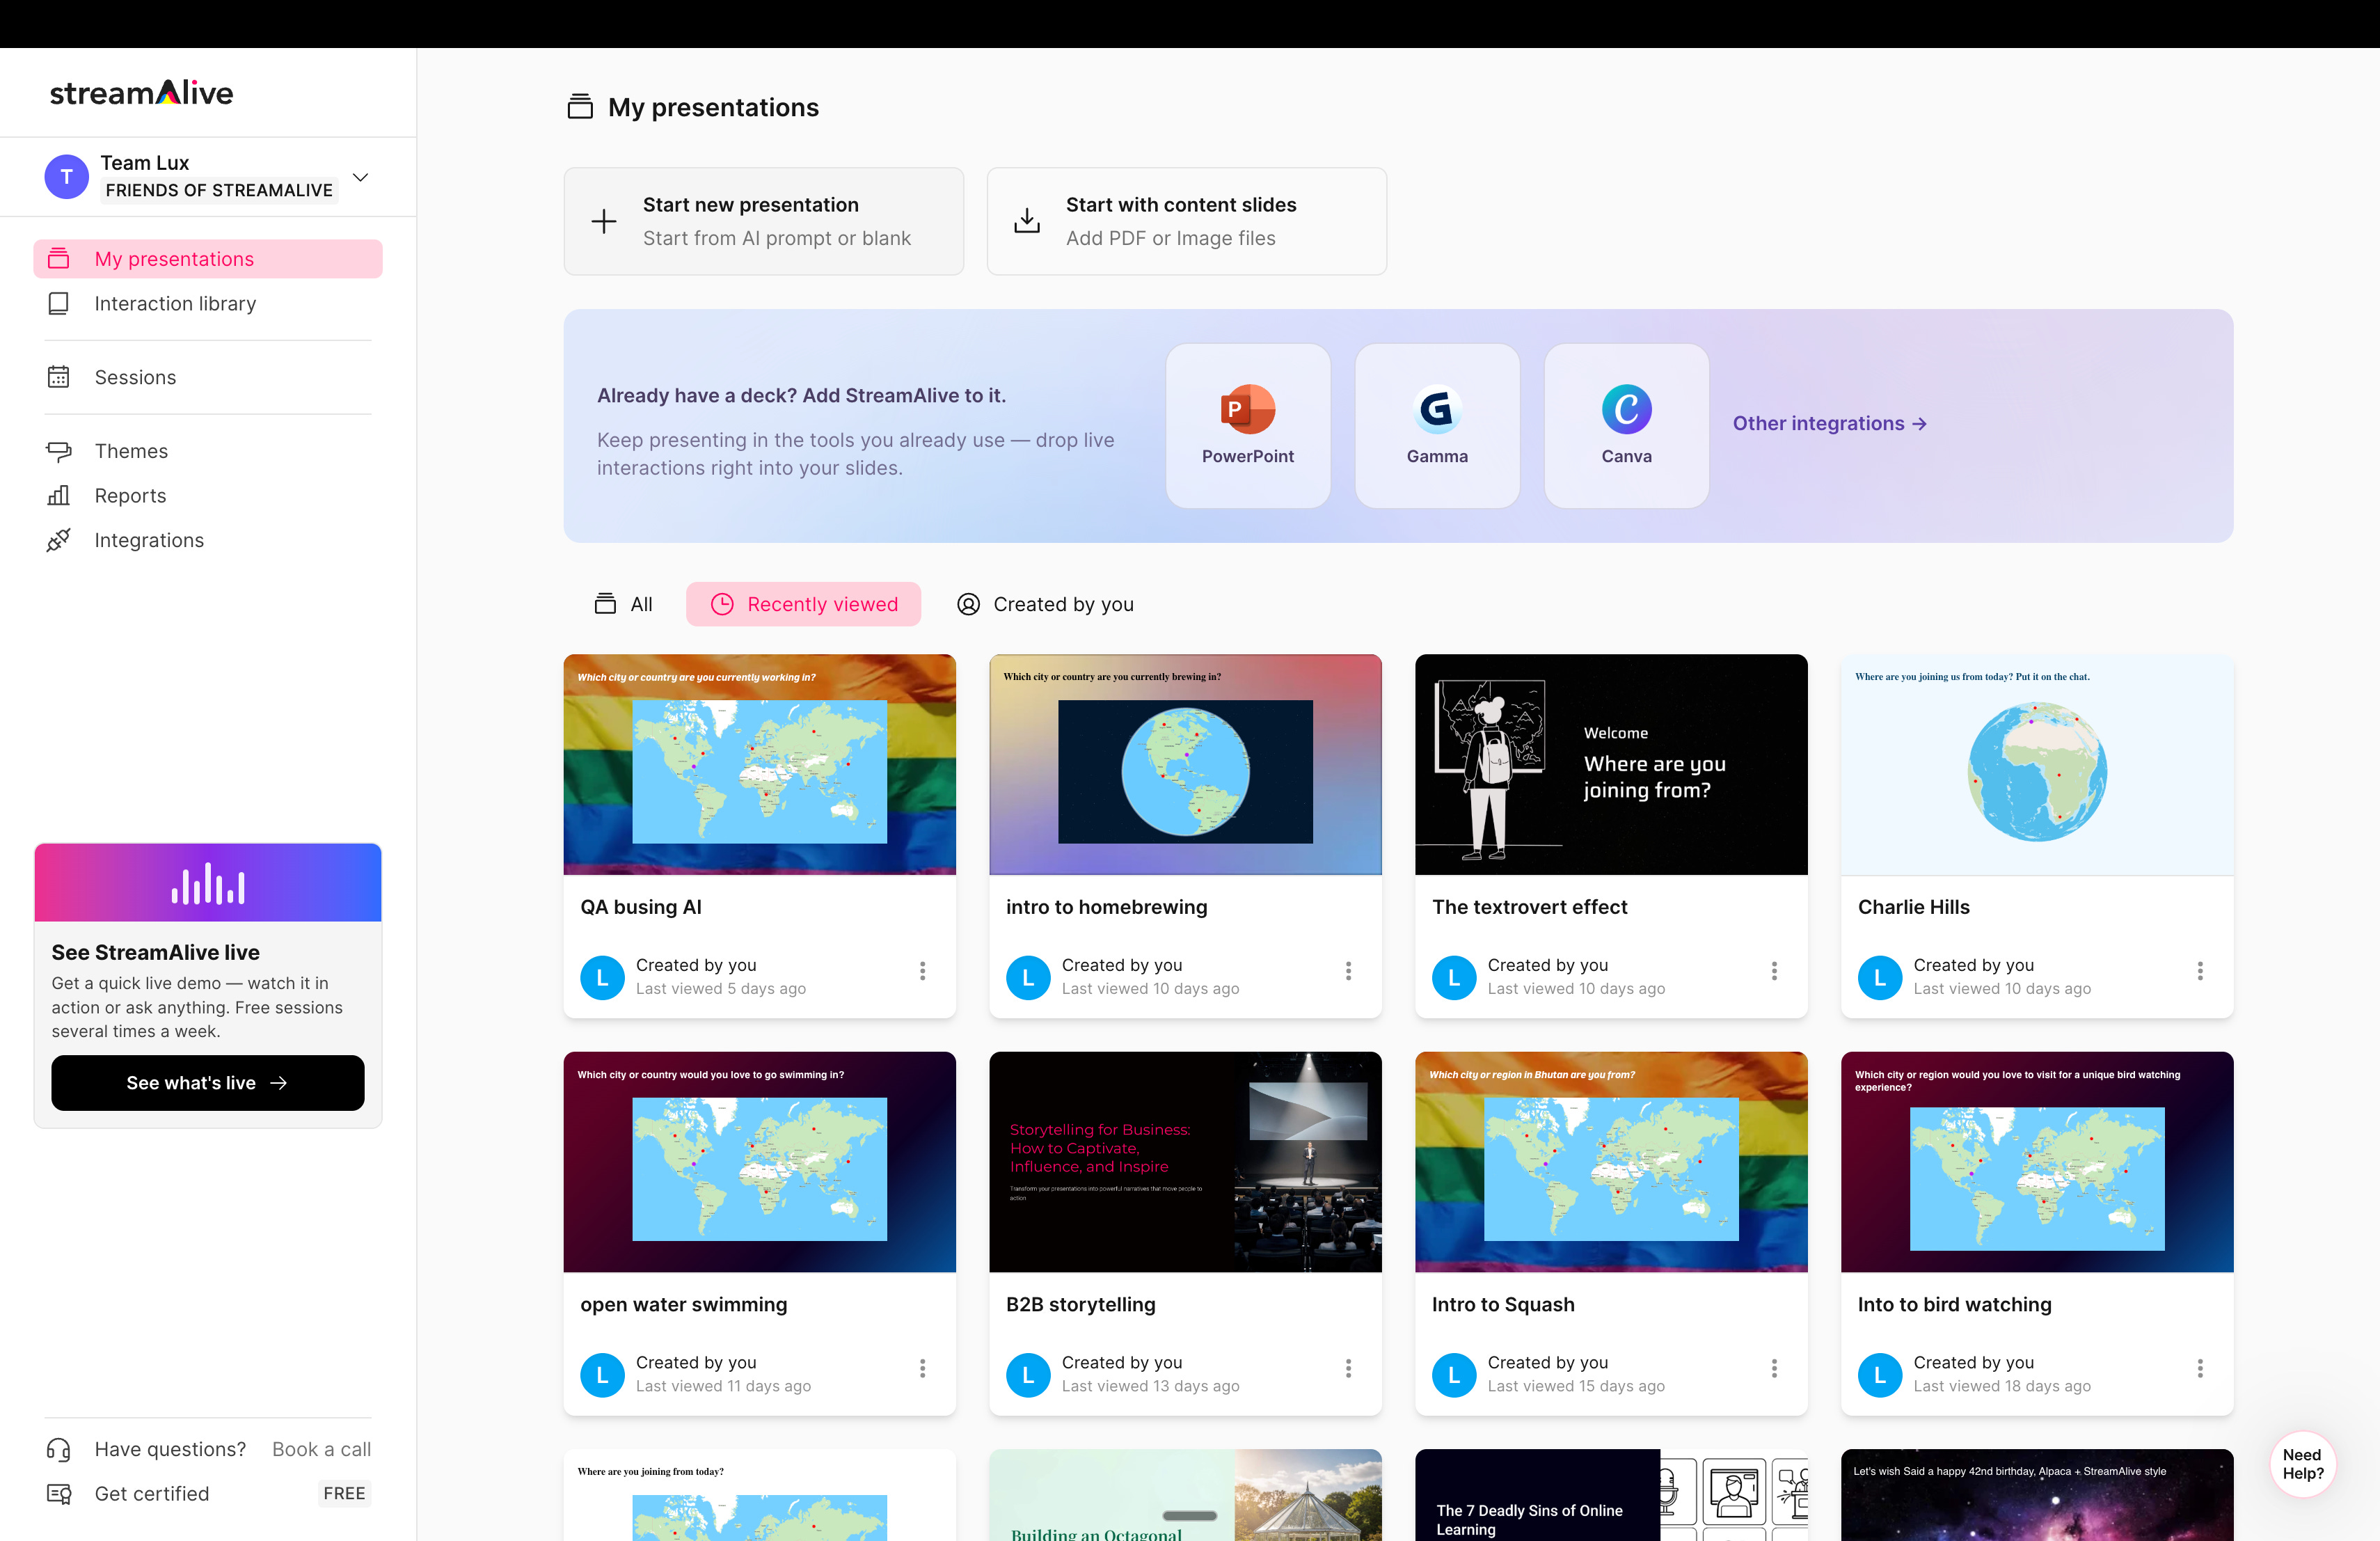Open The 7 Deadly Sins of Online Learning thumbnail

click(1612, 1495)
